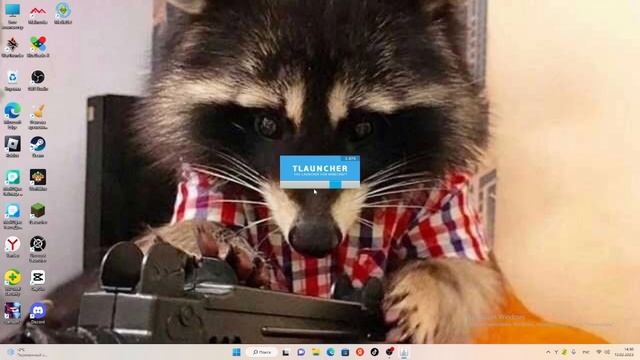Open Microsoft Edge from the taskbar
640x360 pixels.
(x=331, y=352)
